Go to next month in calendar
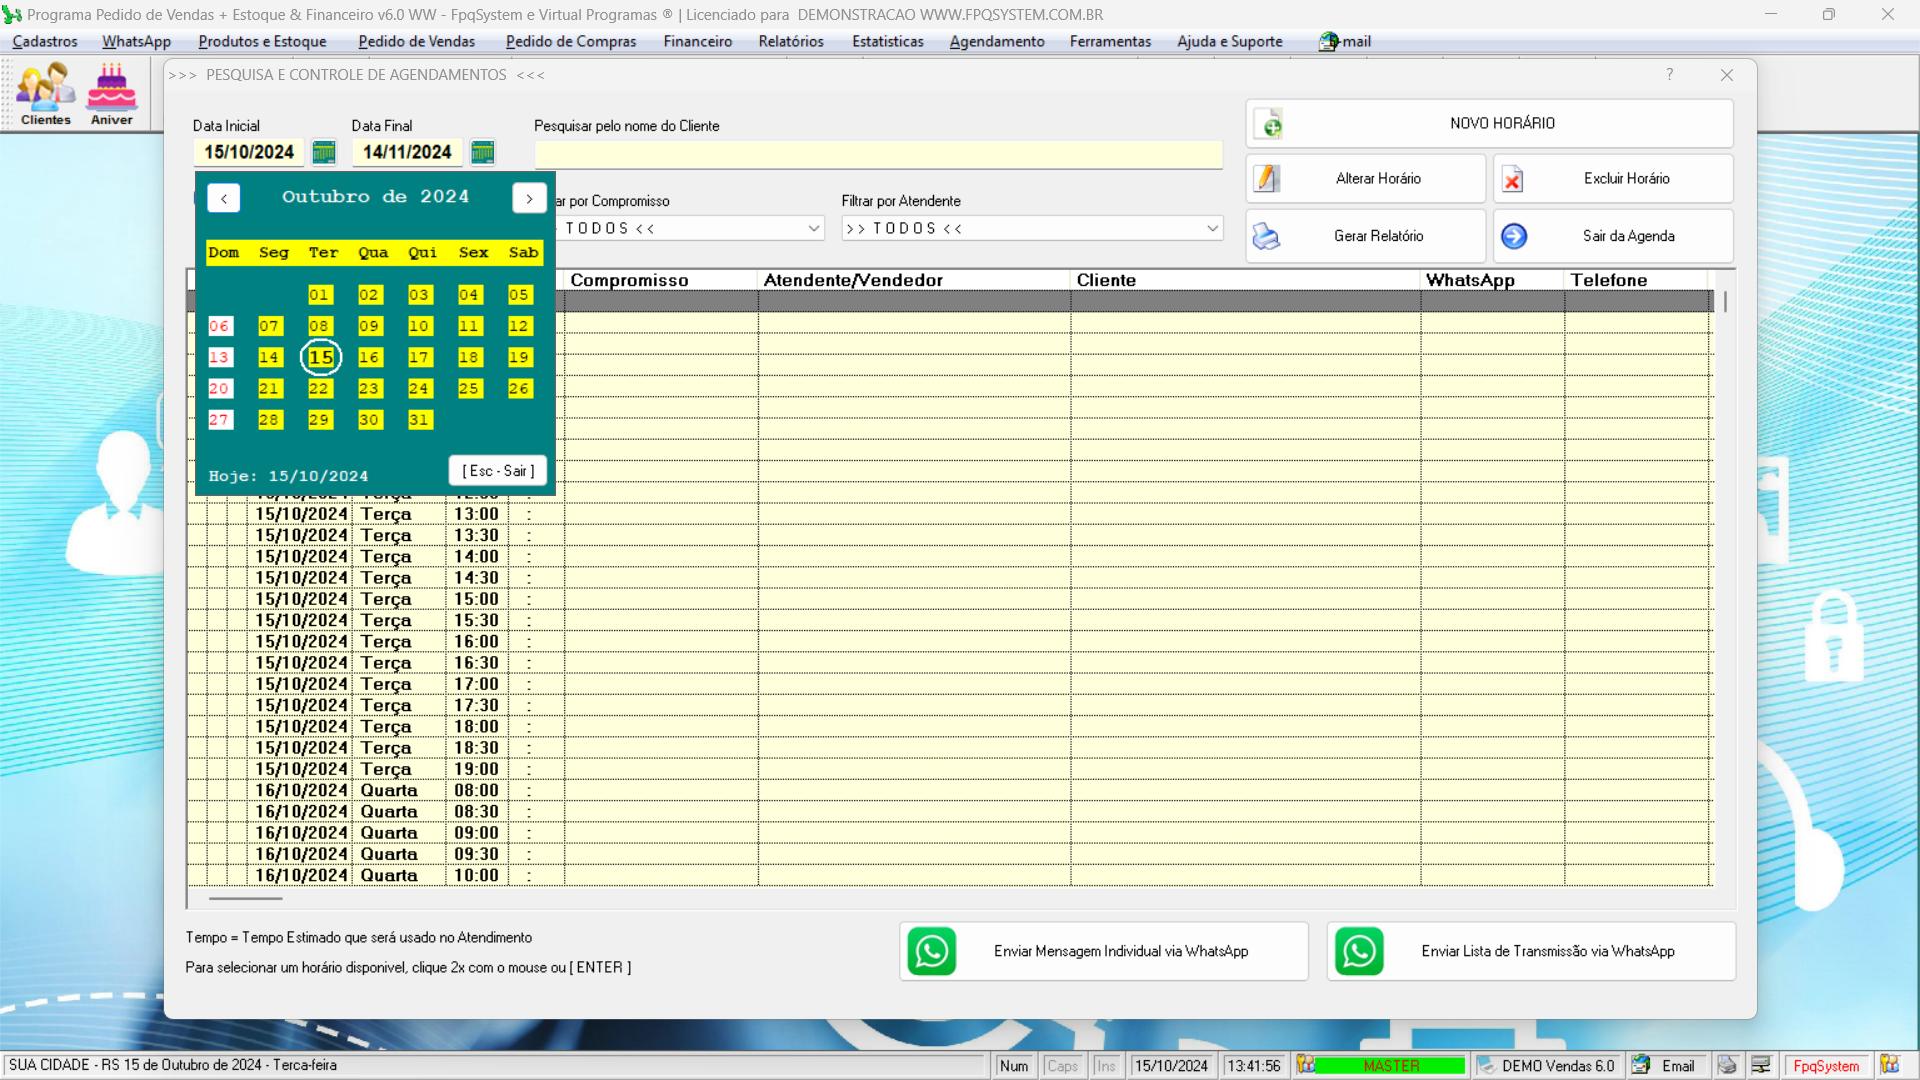 tap(529, 198)
